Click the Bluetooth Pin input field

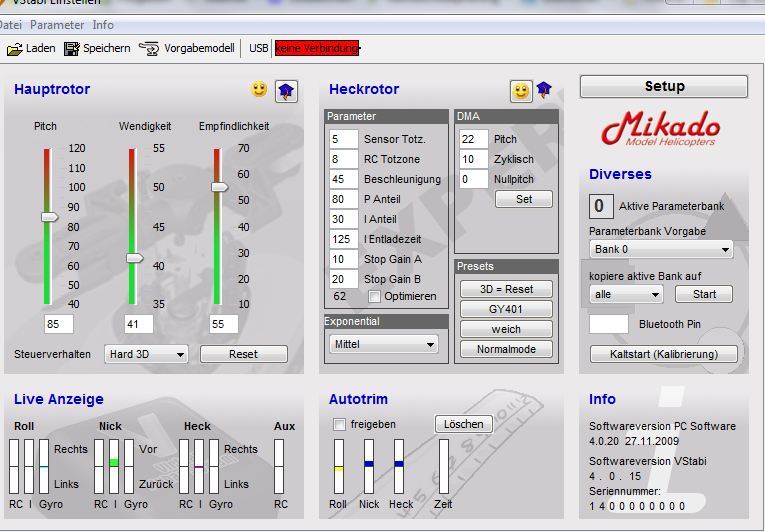click(609, 324)
